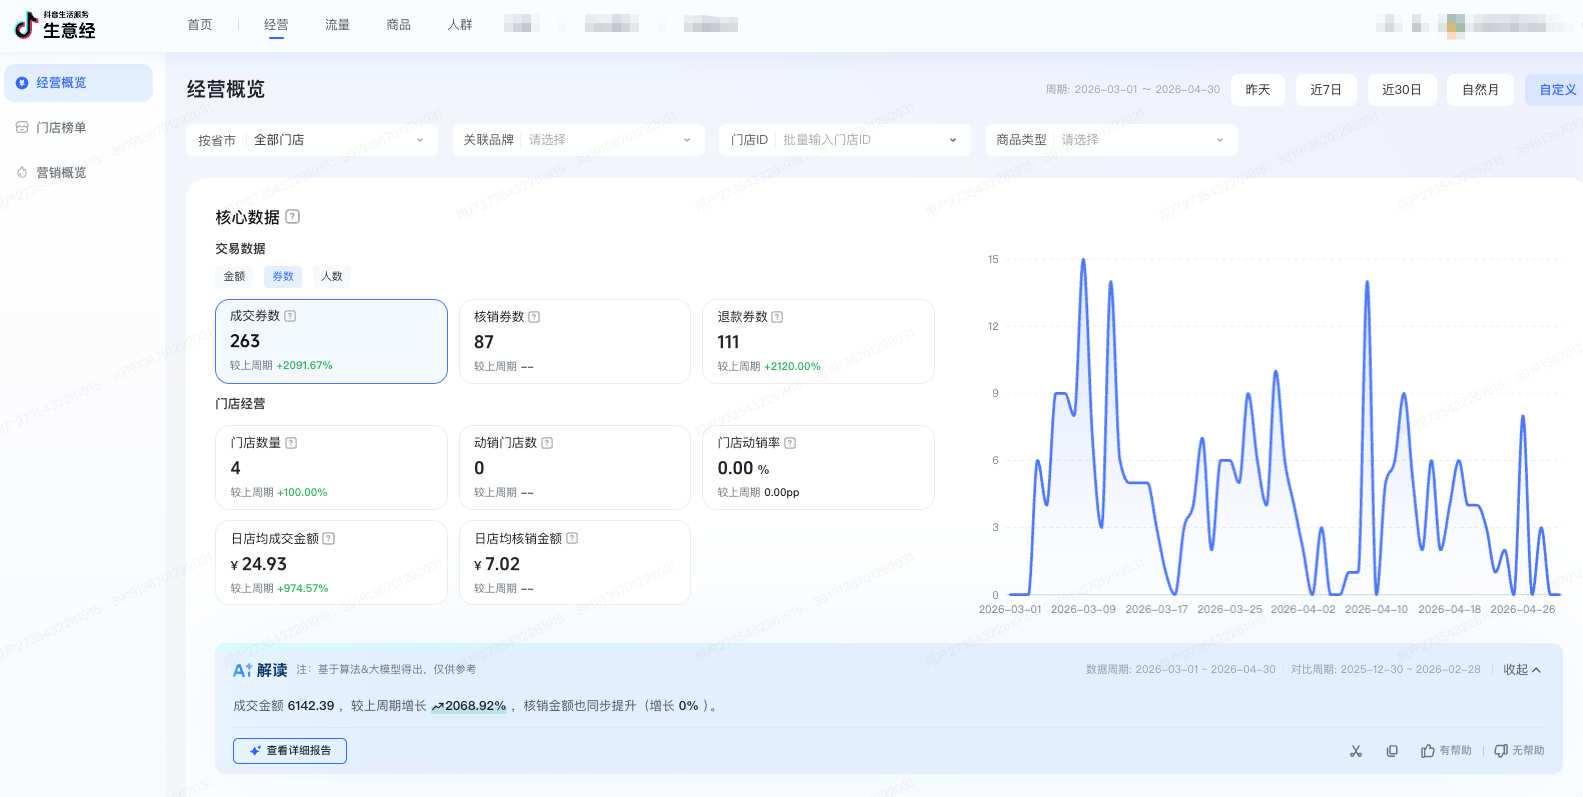Screen dimensions: 1583x797
Task: Click help icon next to 门店数量
Action: coord(291,443)
